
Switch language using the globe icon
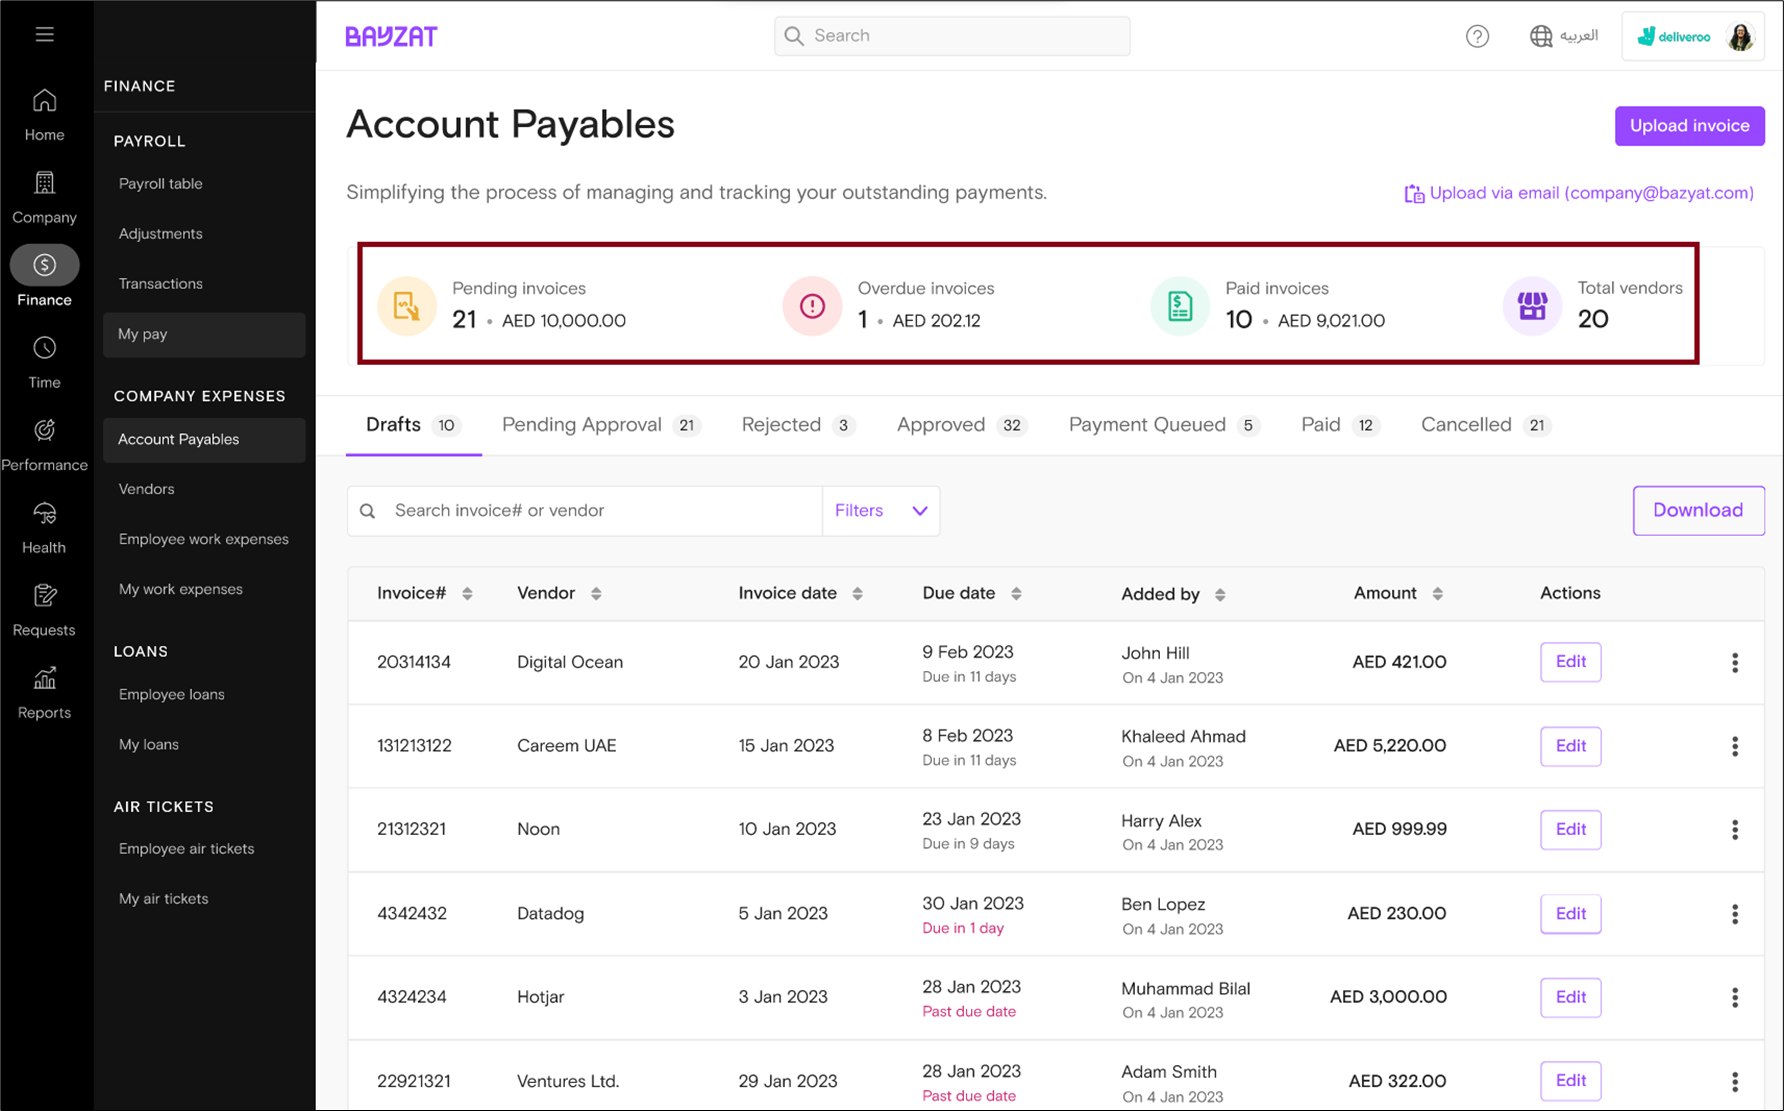pyautogui.click(x=1541, y=37)
